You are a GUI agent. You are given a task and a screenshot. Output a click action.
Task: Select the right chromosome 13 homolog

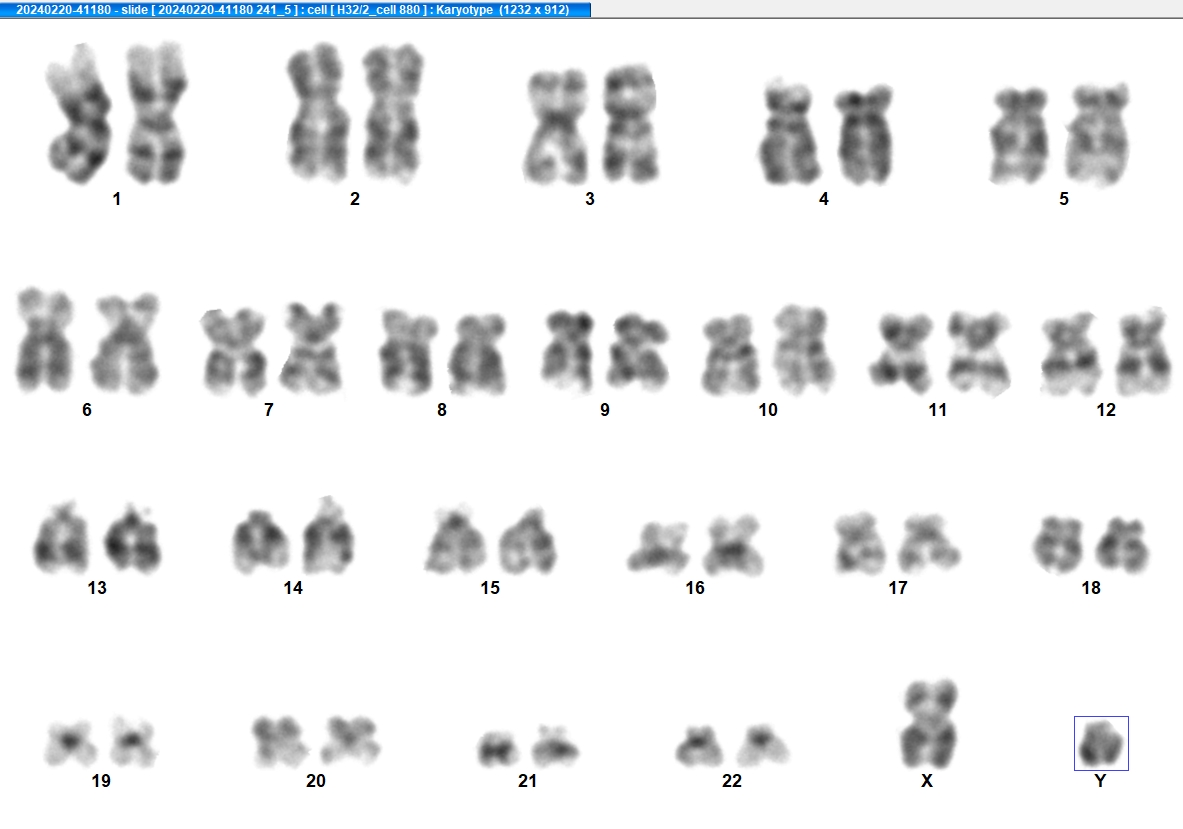[x=132, y=538]
